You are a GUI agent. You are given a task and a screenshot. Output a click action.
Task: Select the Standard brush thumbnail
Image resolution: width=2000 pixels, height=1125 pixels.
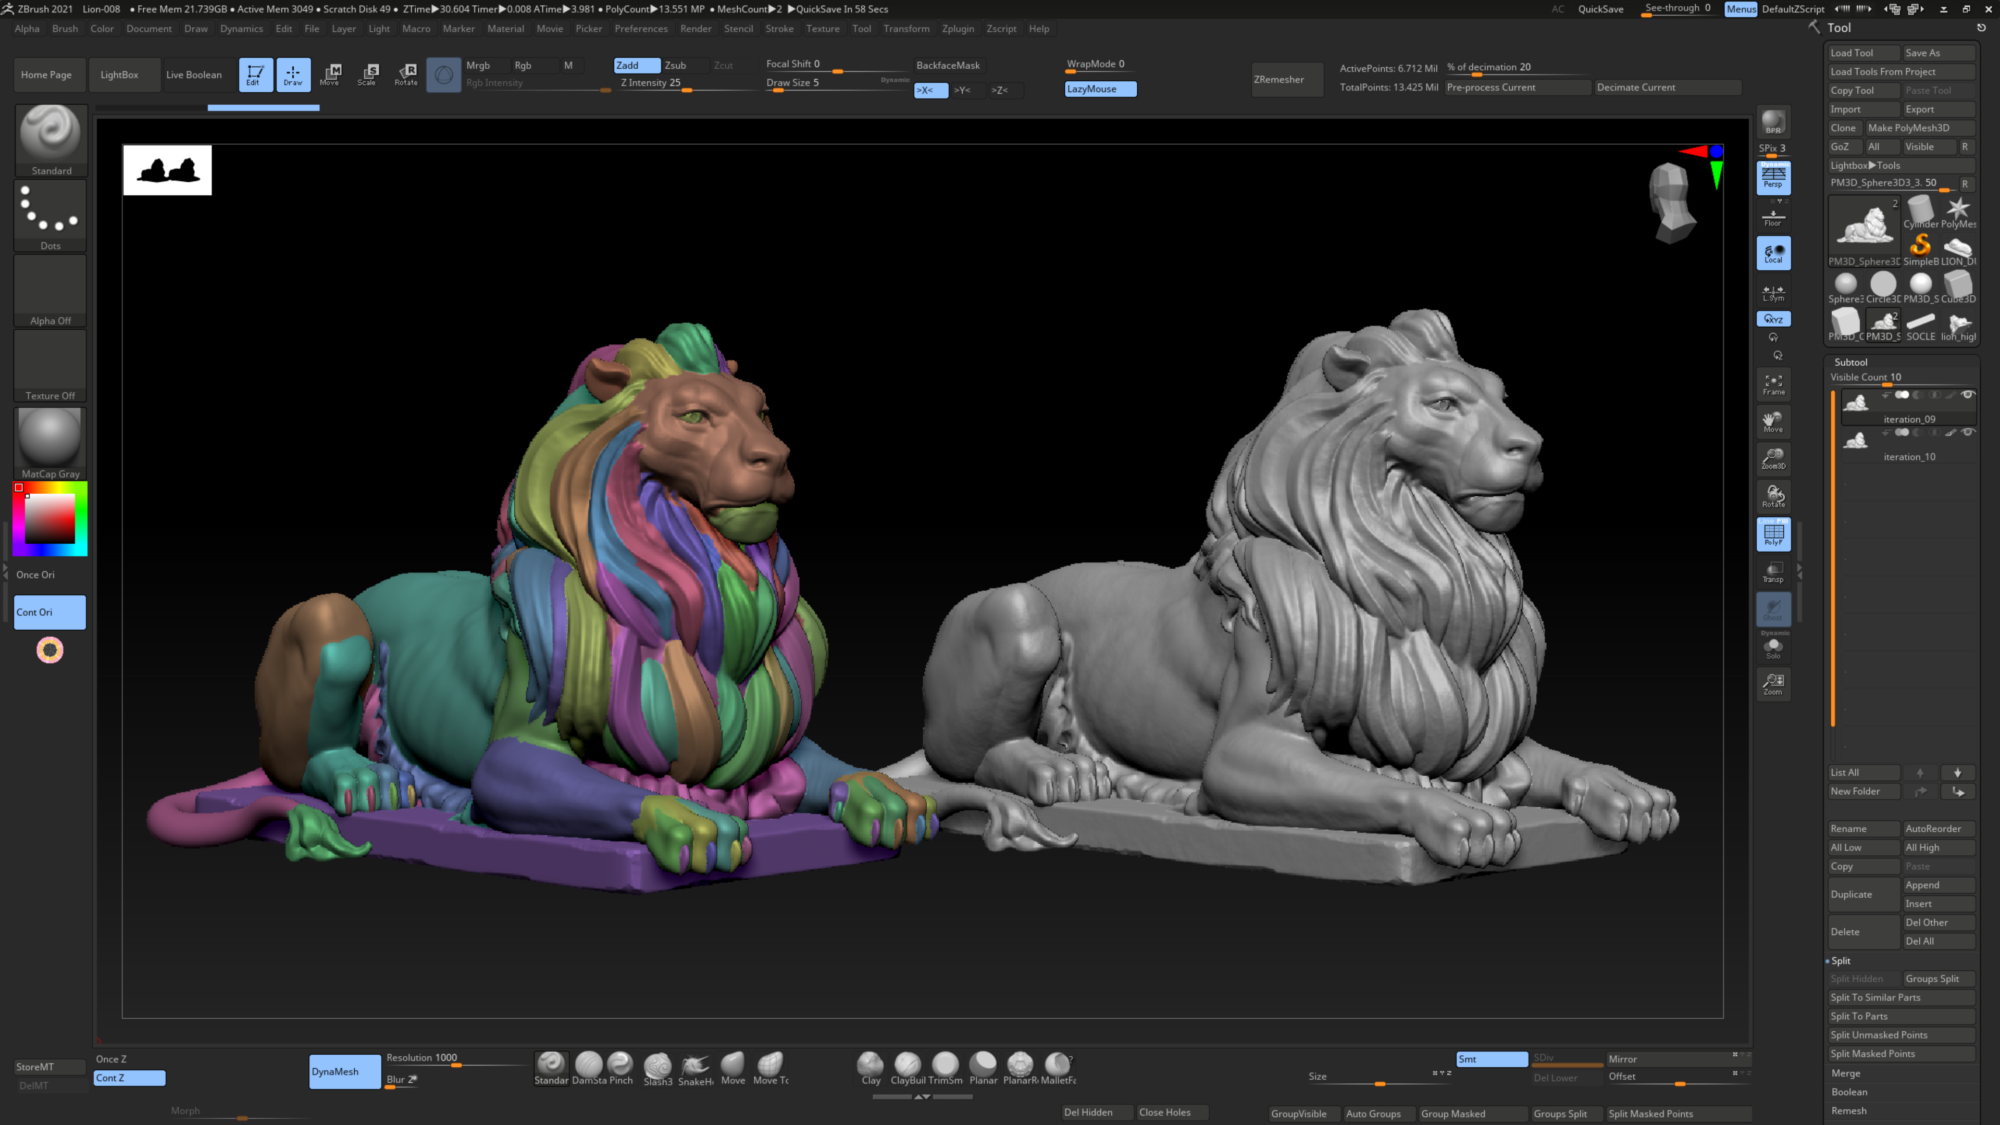point(51,135)
